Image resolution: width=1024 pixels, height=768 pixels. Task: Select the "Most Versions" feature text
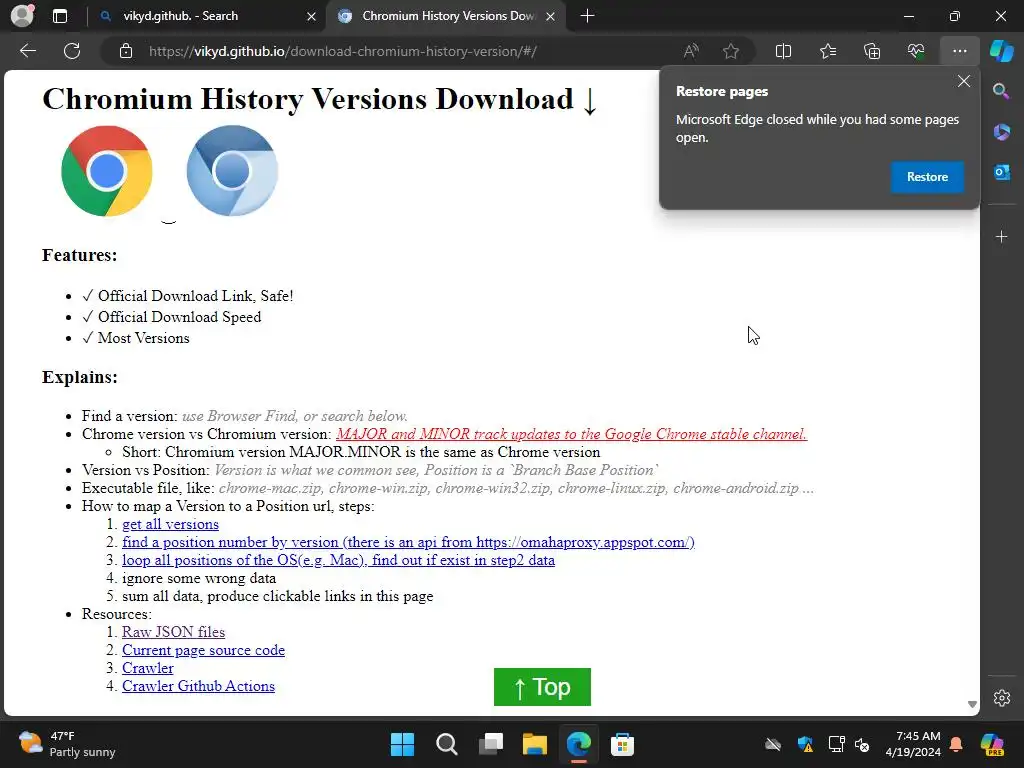pos(144,338)
